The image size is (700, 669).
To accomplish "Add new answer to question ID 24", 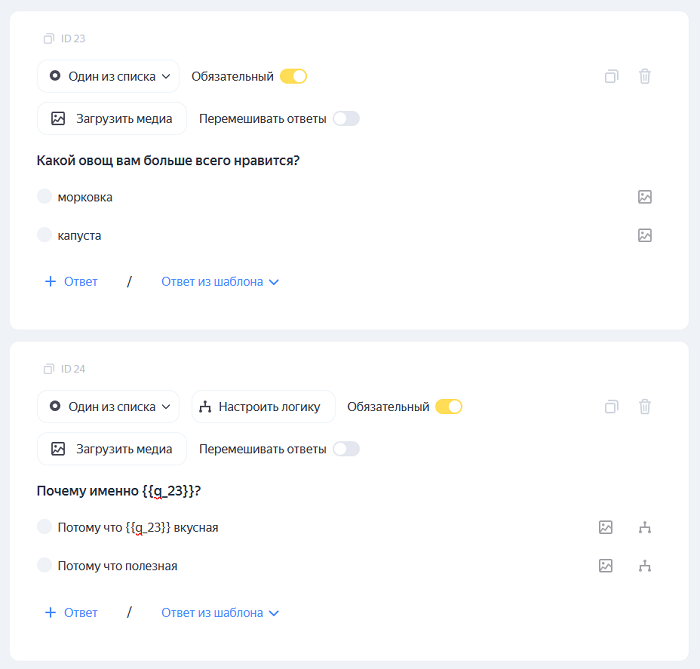I will [x=71, y=613].
